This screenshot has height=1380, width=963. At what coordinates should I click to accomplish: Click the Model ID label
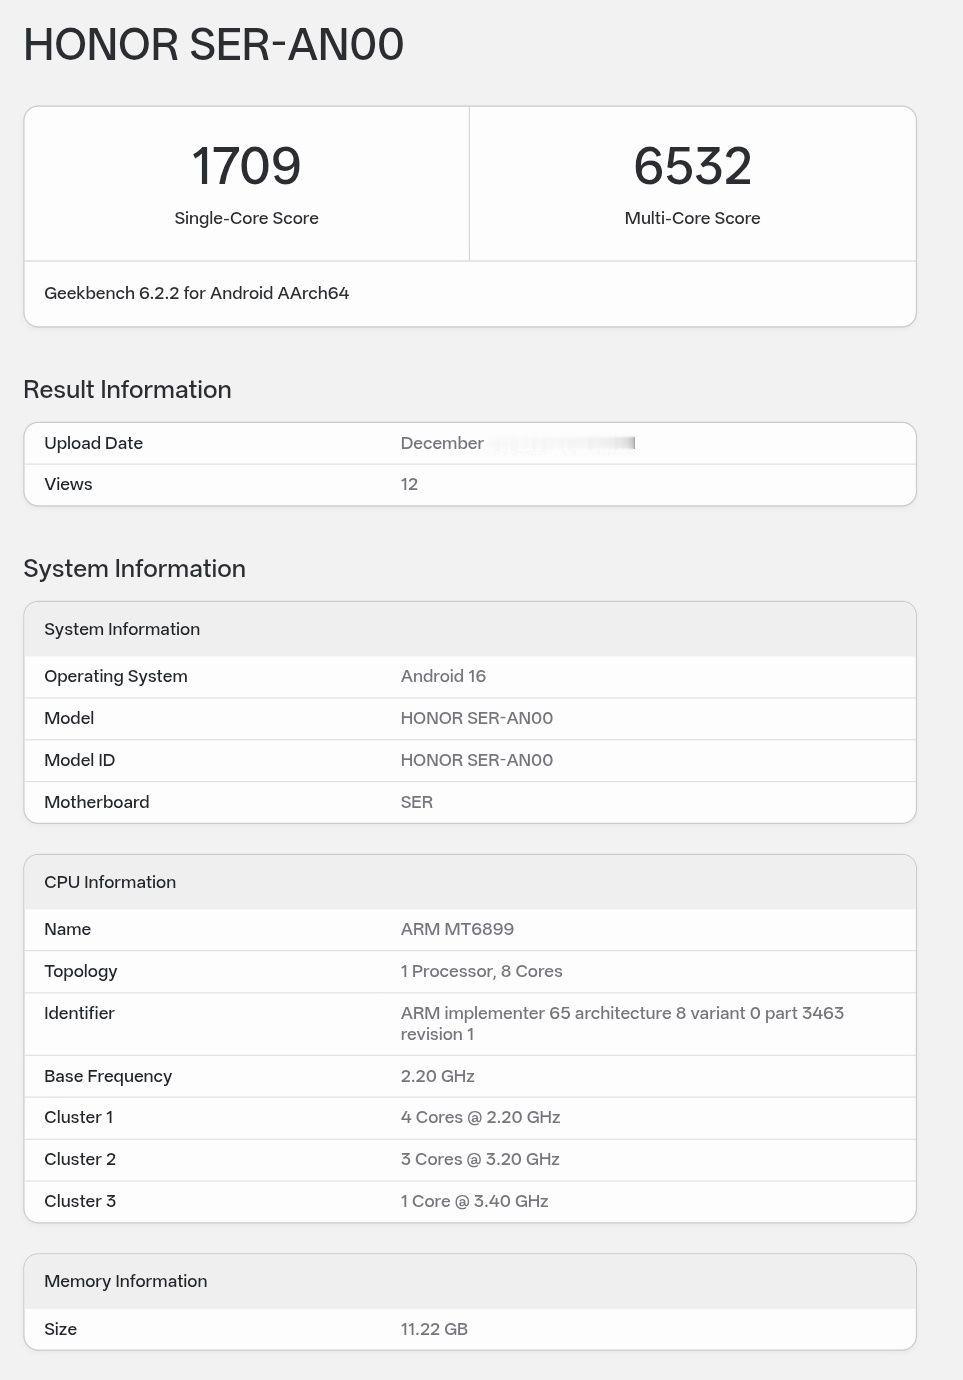79,760
